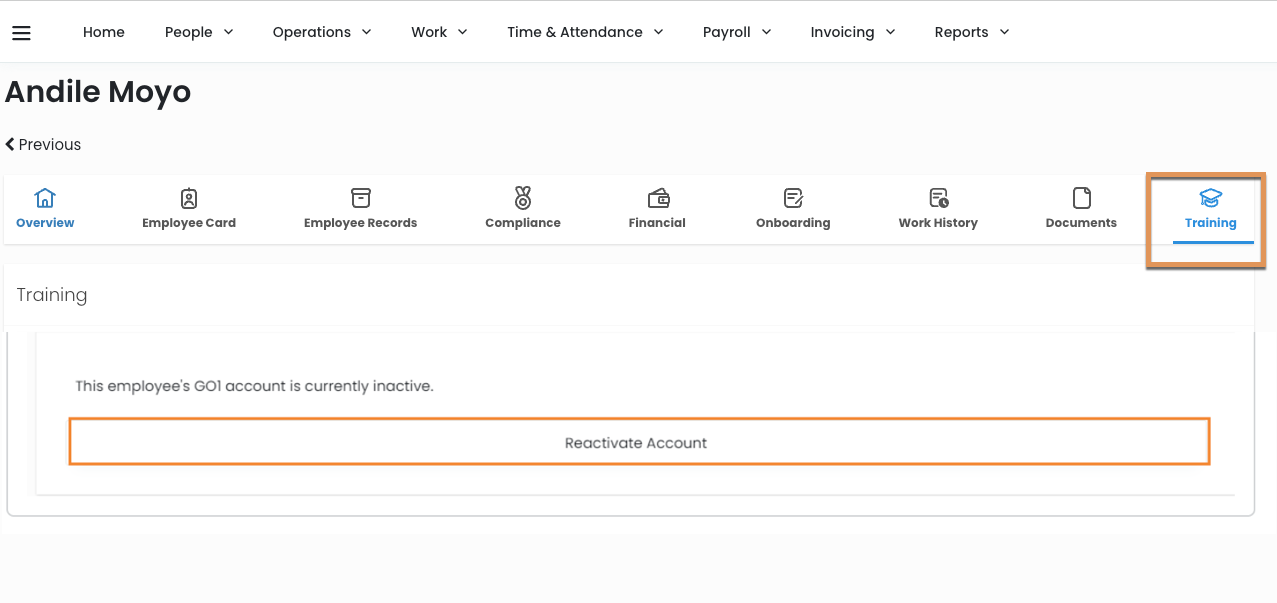Expand the Payroll dropdown menu

(736, 32)
